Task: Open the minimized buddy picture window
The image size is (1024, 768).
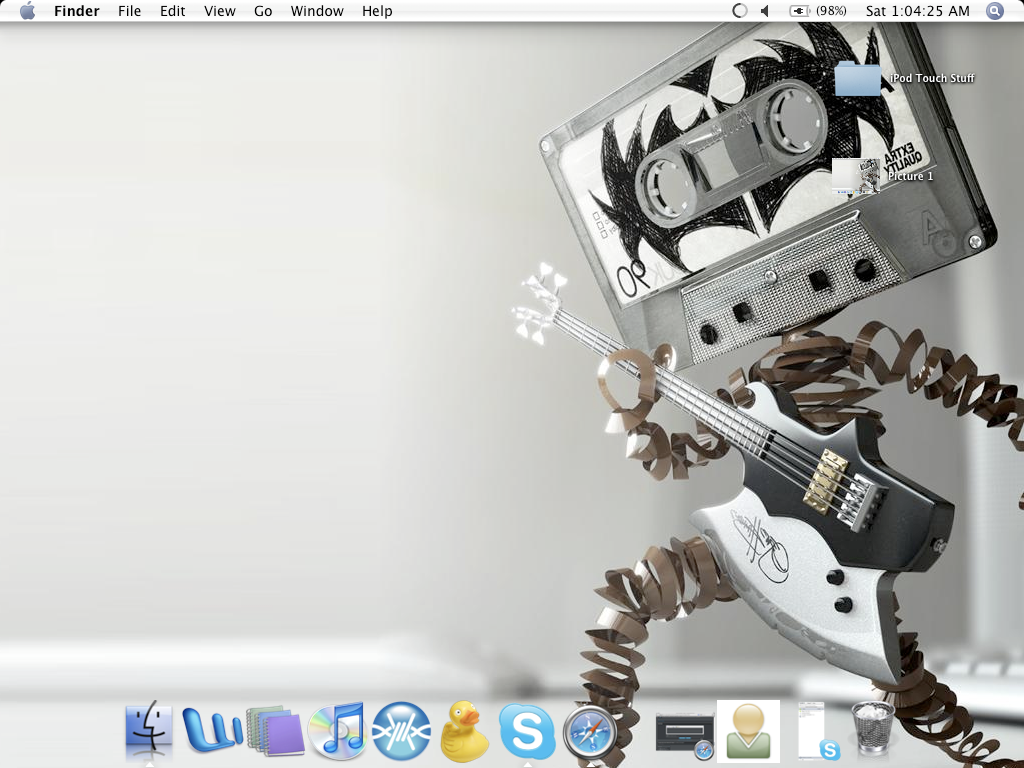Action: click(748, 731)
